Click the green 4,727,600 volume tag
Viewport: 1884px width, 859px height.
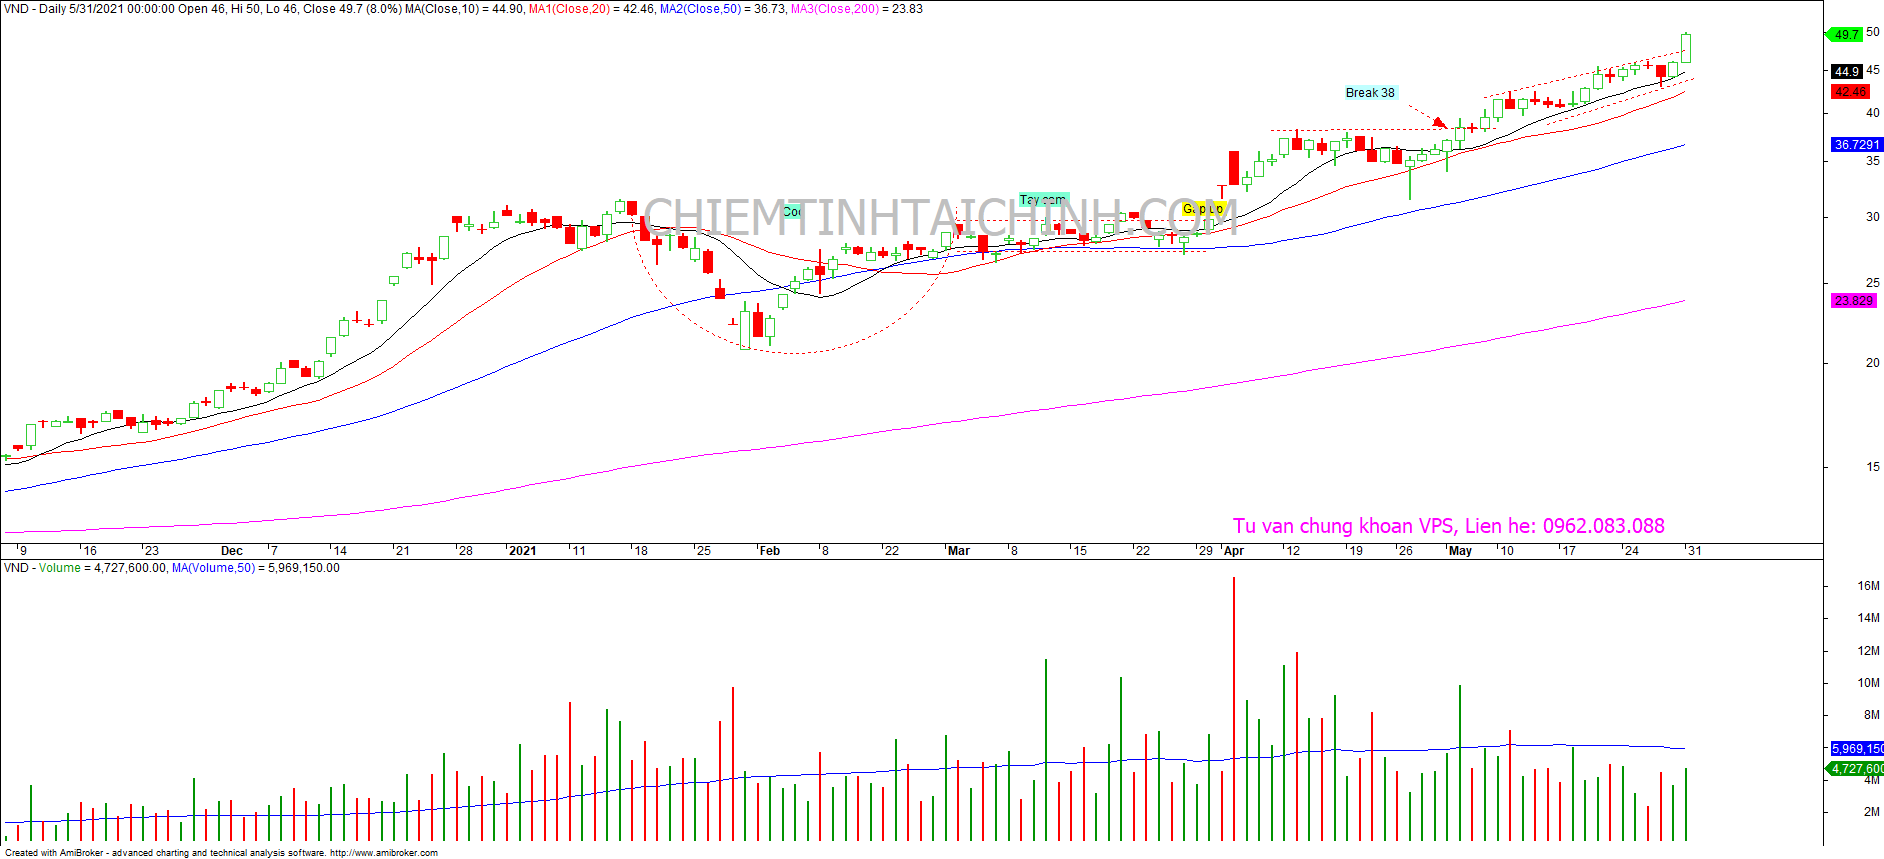point(1856,768)
